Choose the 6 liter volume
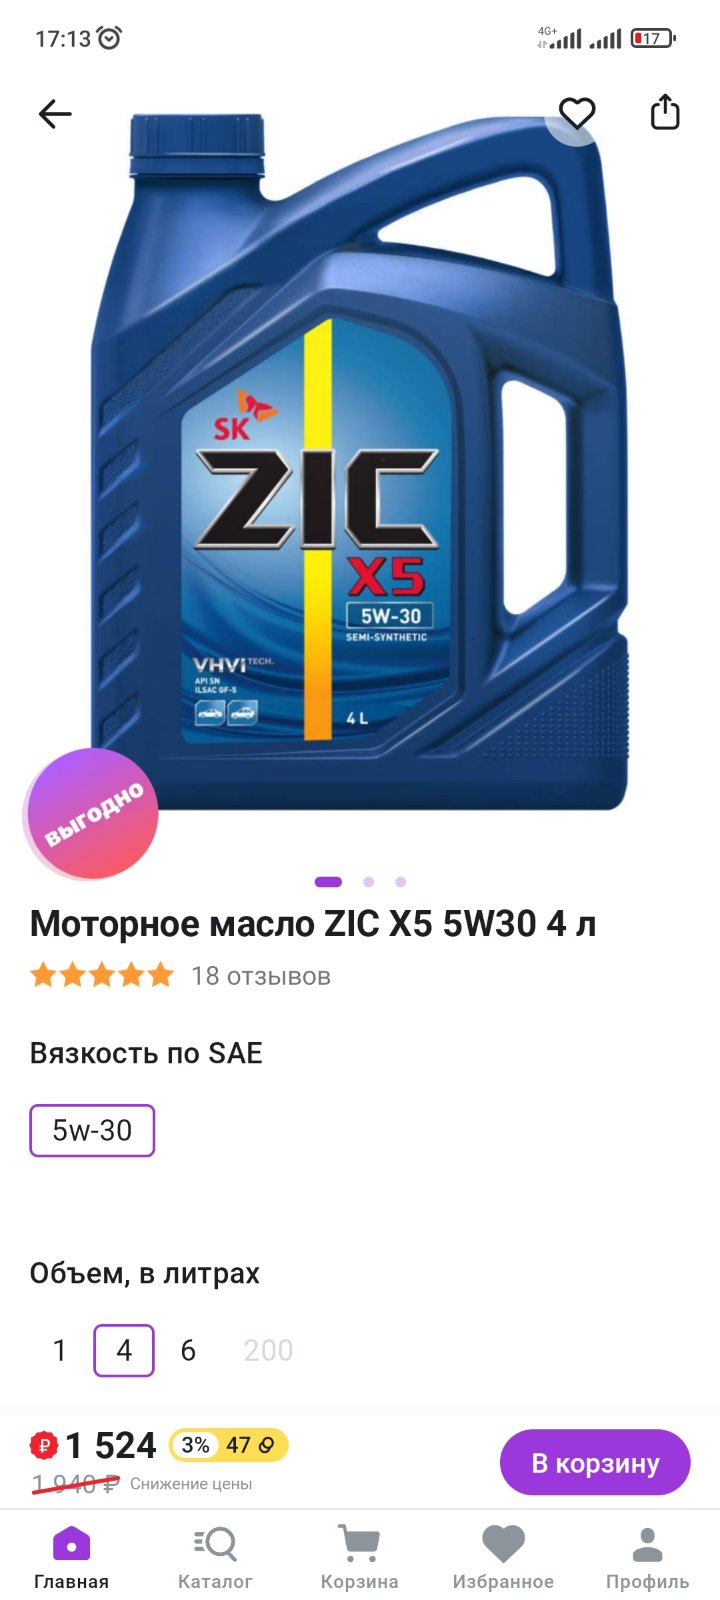 (x=188, y=1351)
